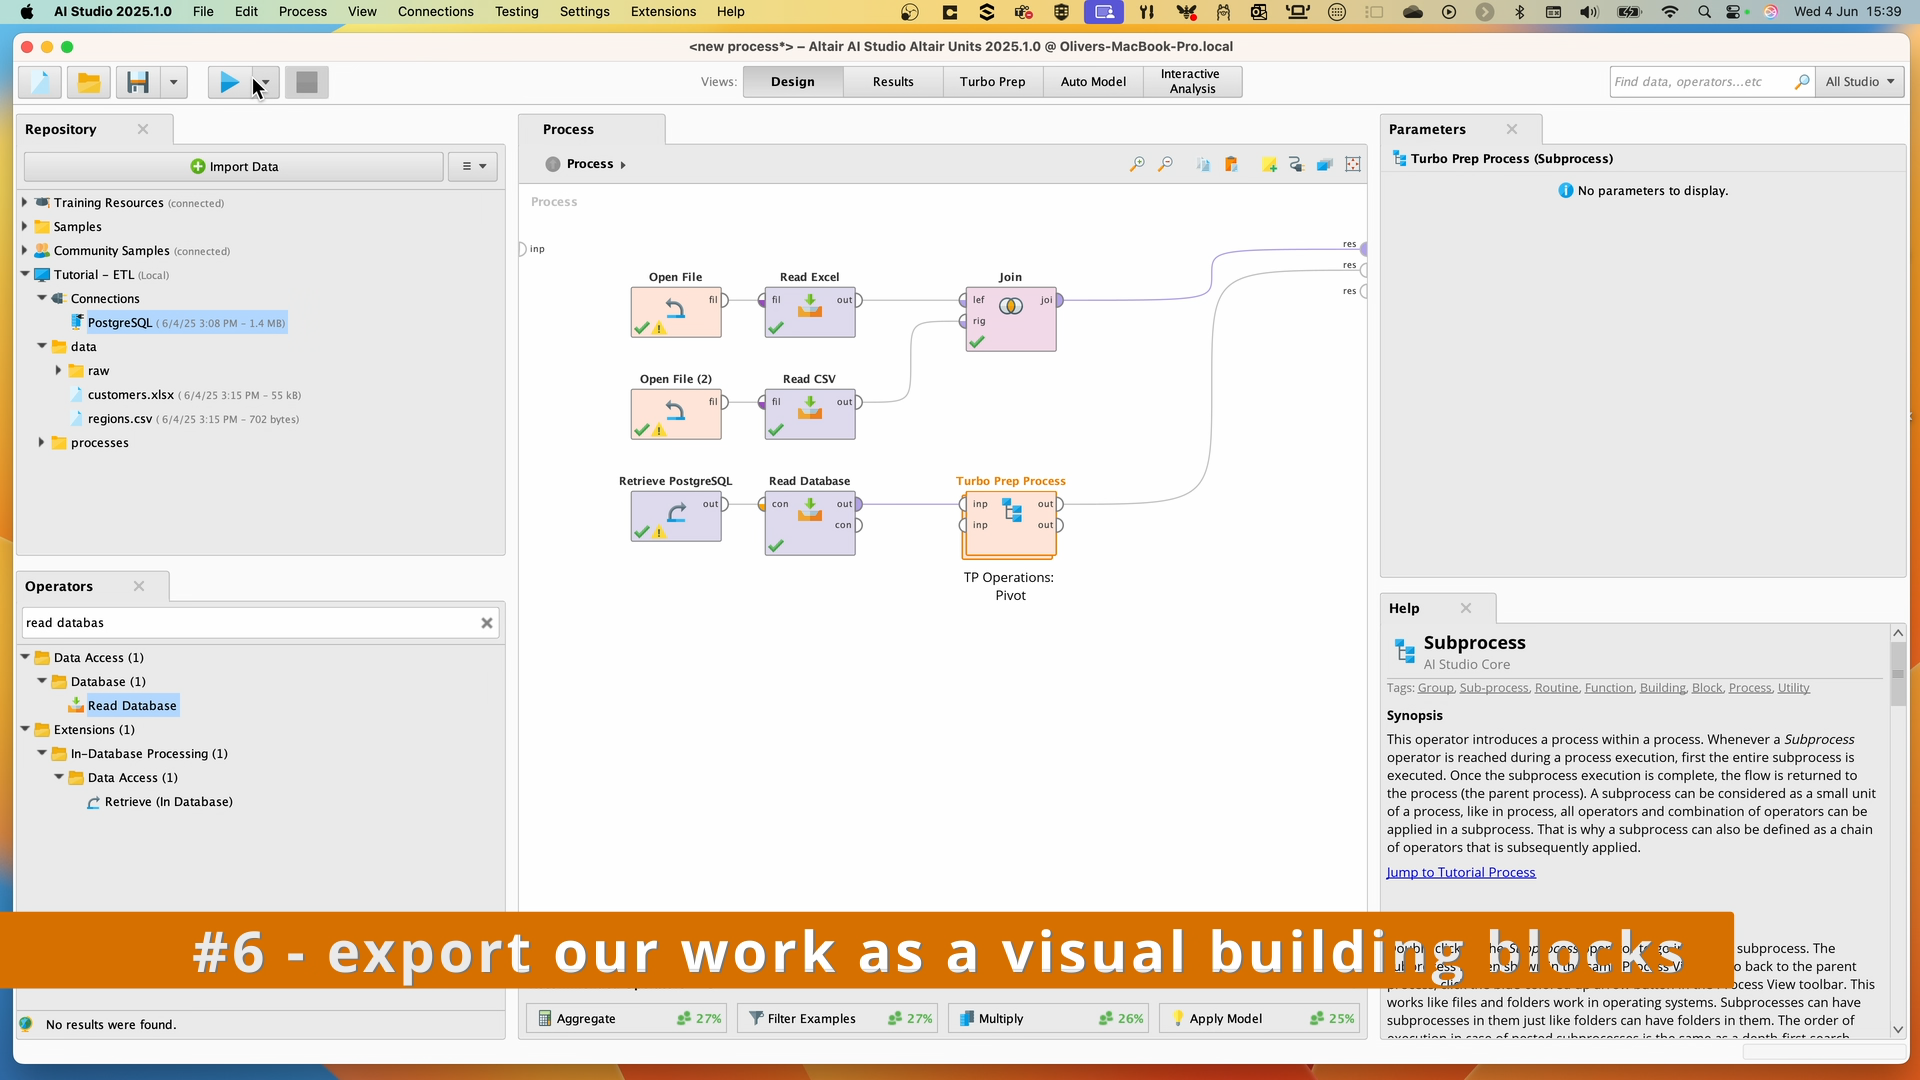Stop the running process

pyautogui.click(x=306, y=82)
